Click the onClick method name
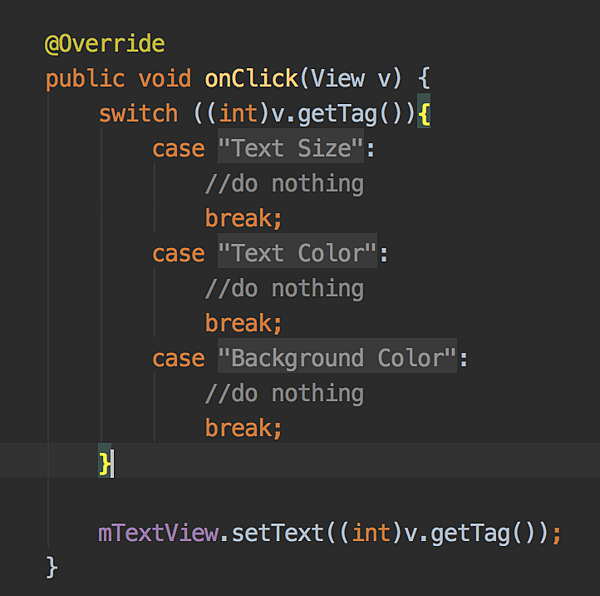This screenshot has width=600, height=596. 251,78
